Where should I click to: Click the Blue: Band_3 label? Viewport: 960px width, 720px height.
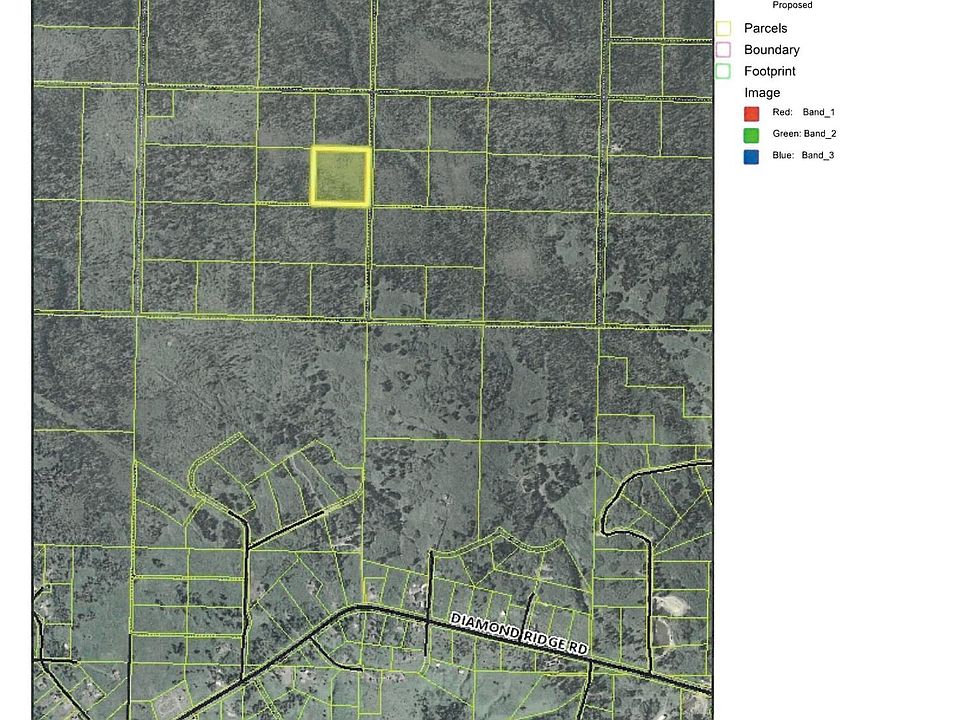(803, 155)
